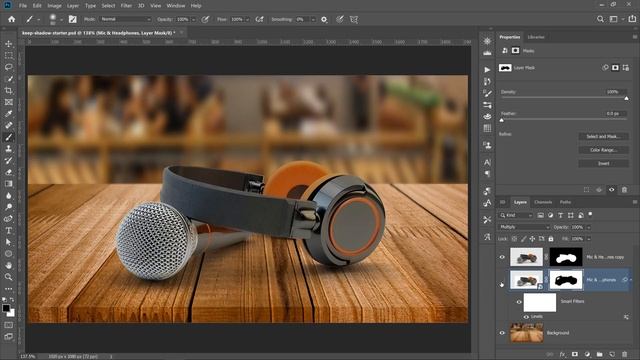This screenshot has height=360, width=640.
Task: Create a new group folder icon
Action: coord(599,354)
